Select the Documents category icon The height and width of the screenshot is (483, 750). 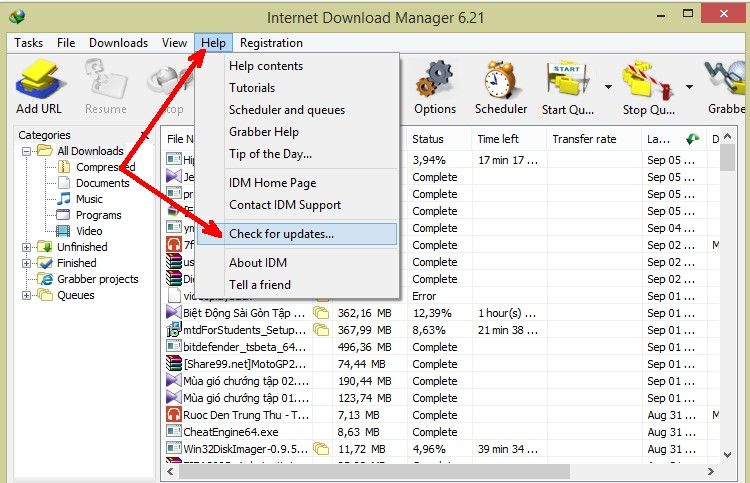[x=64, y=183]
